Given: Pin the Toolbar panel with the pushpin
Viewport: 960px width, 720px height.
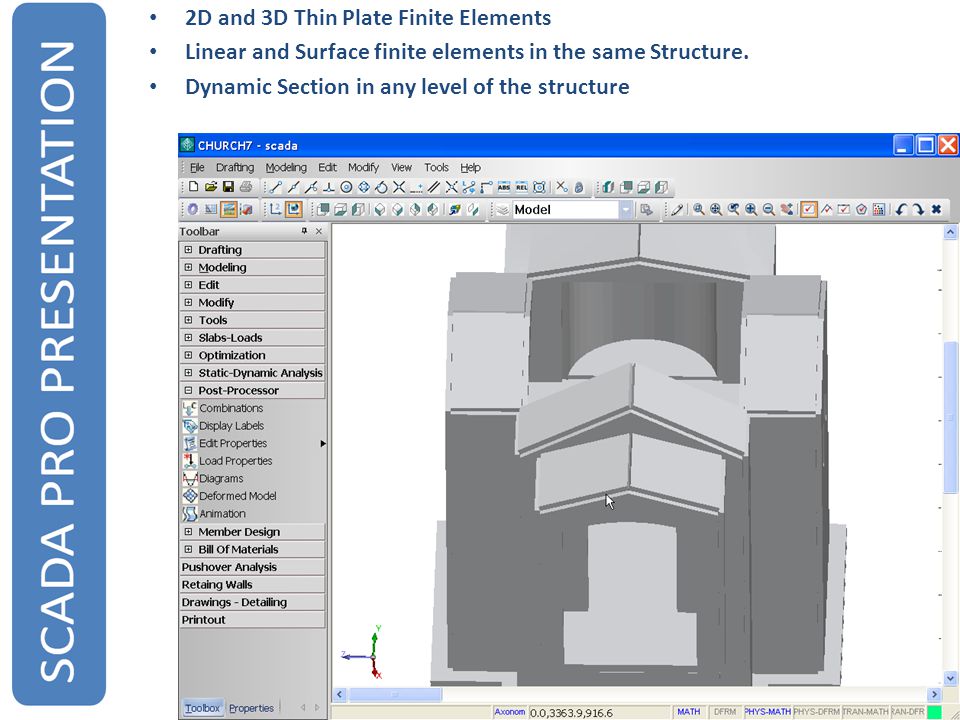Looking at the screenshot, I should [x=304, y=231].
